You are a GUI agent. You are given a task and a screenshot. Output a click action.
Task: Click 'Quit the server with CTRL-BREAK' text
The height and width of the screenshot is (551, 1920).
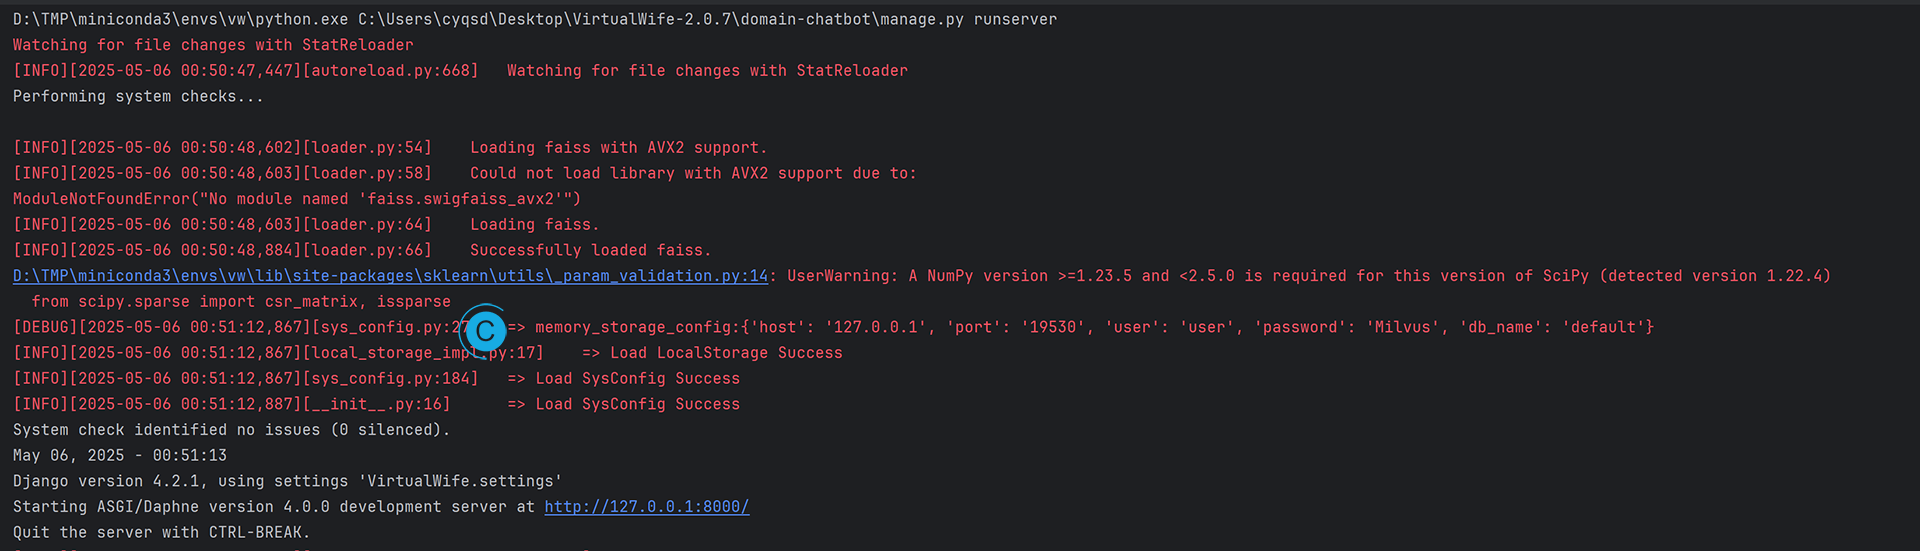(x=161, y=533)
